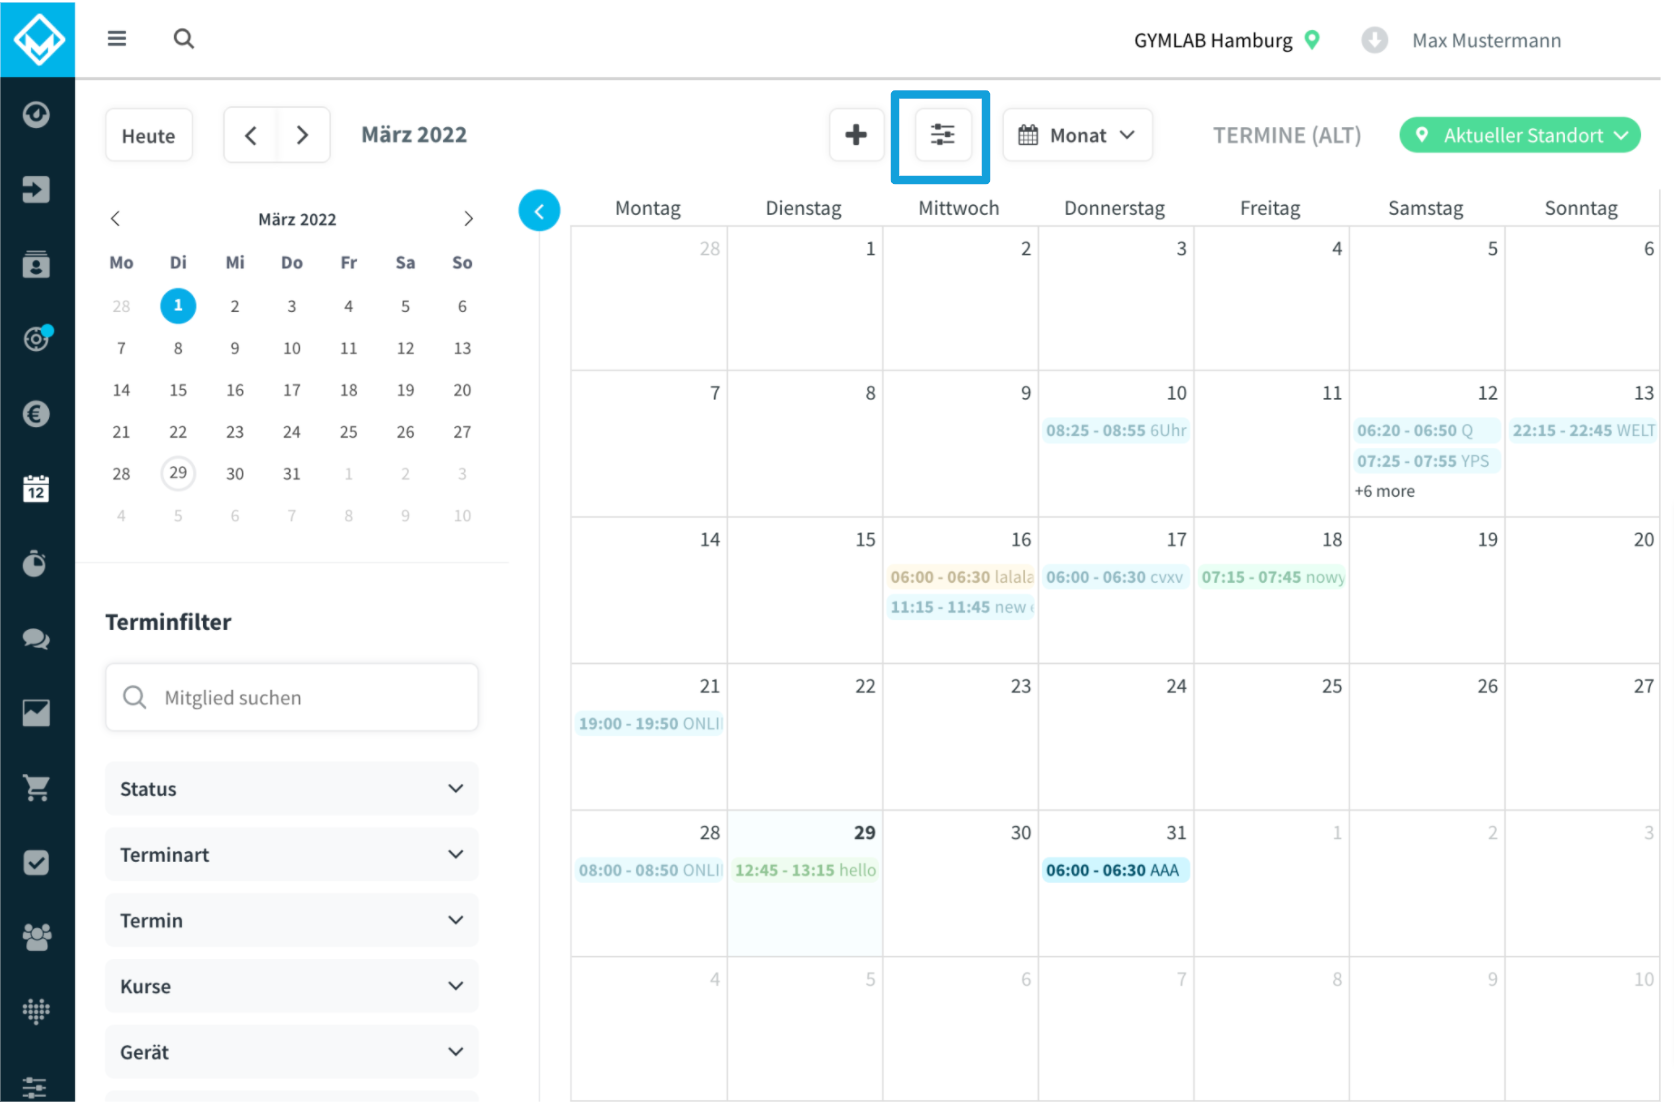The image size is (1674, 1102).
Task: Click the Heute button
Action: 148,135
